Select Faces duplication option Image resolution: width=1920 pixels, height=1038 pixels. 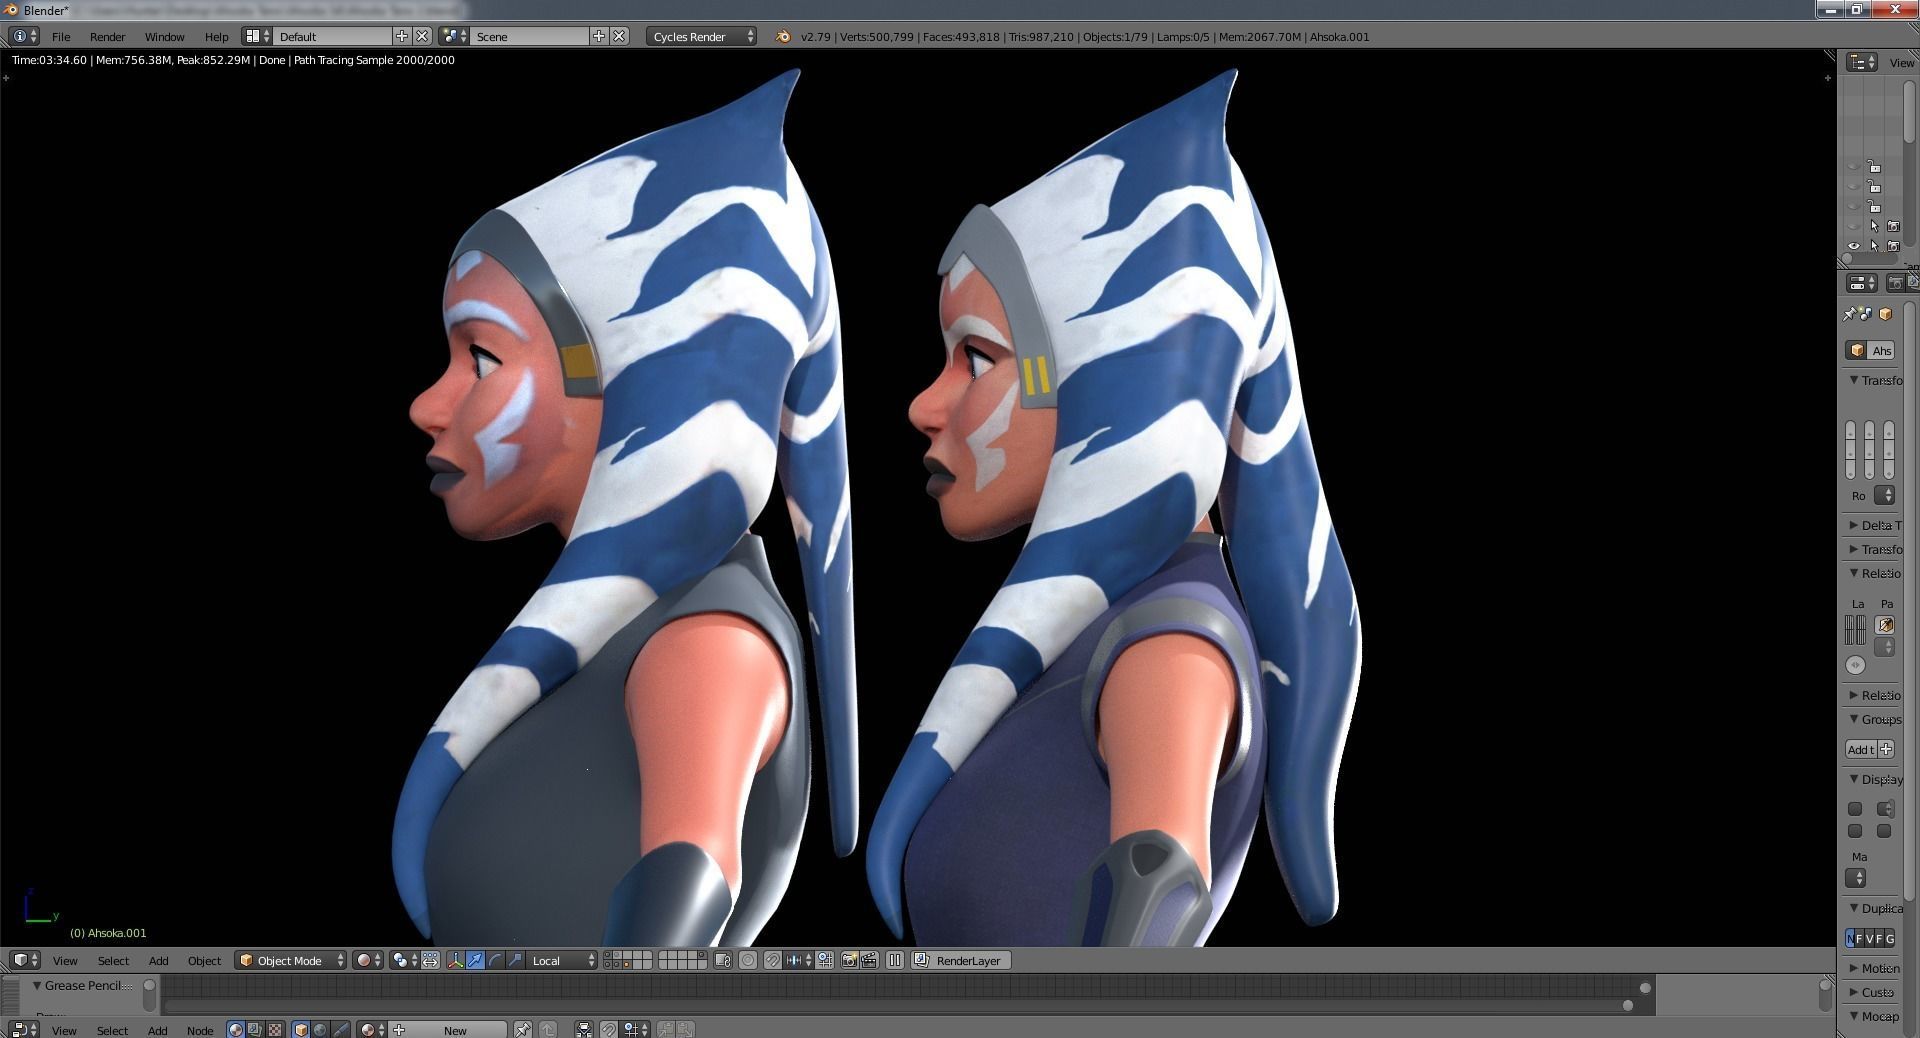click(1879, 938)
